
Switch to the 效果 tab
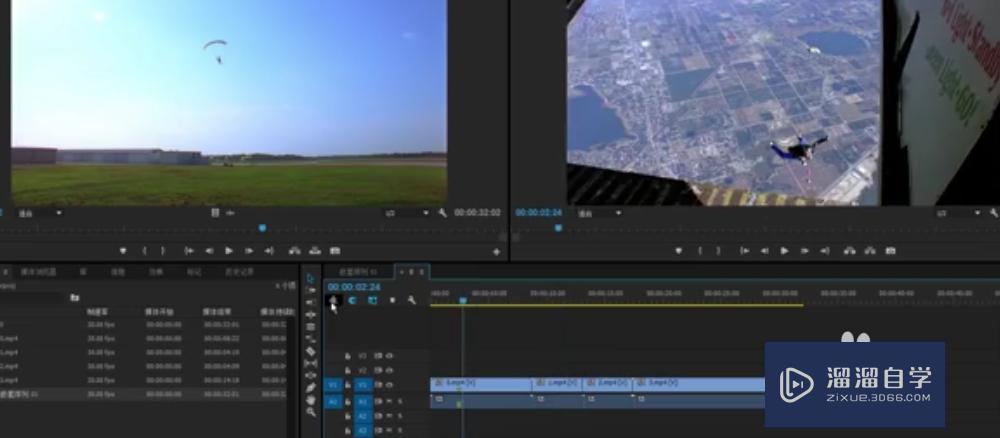[x=156, y=272]
